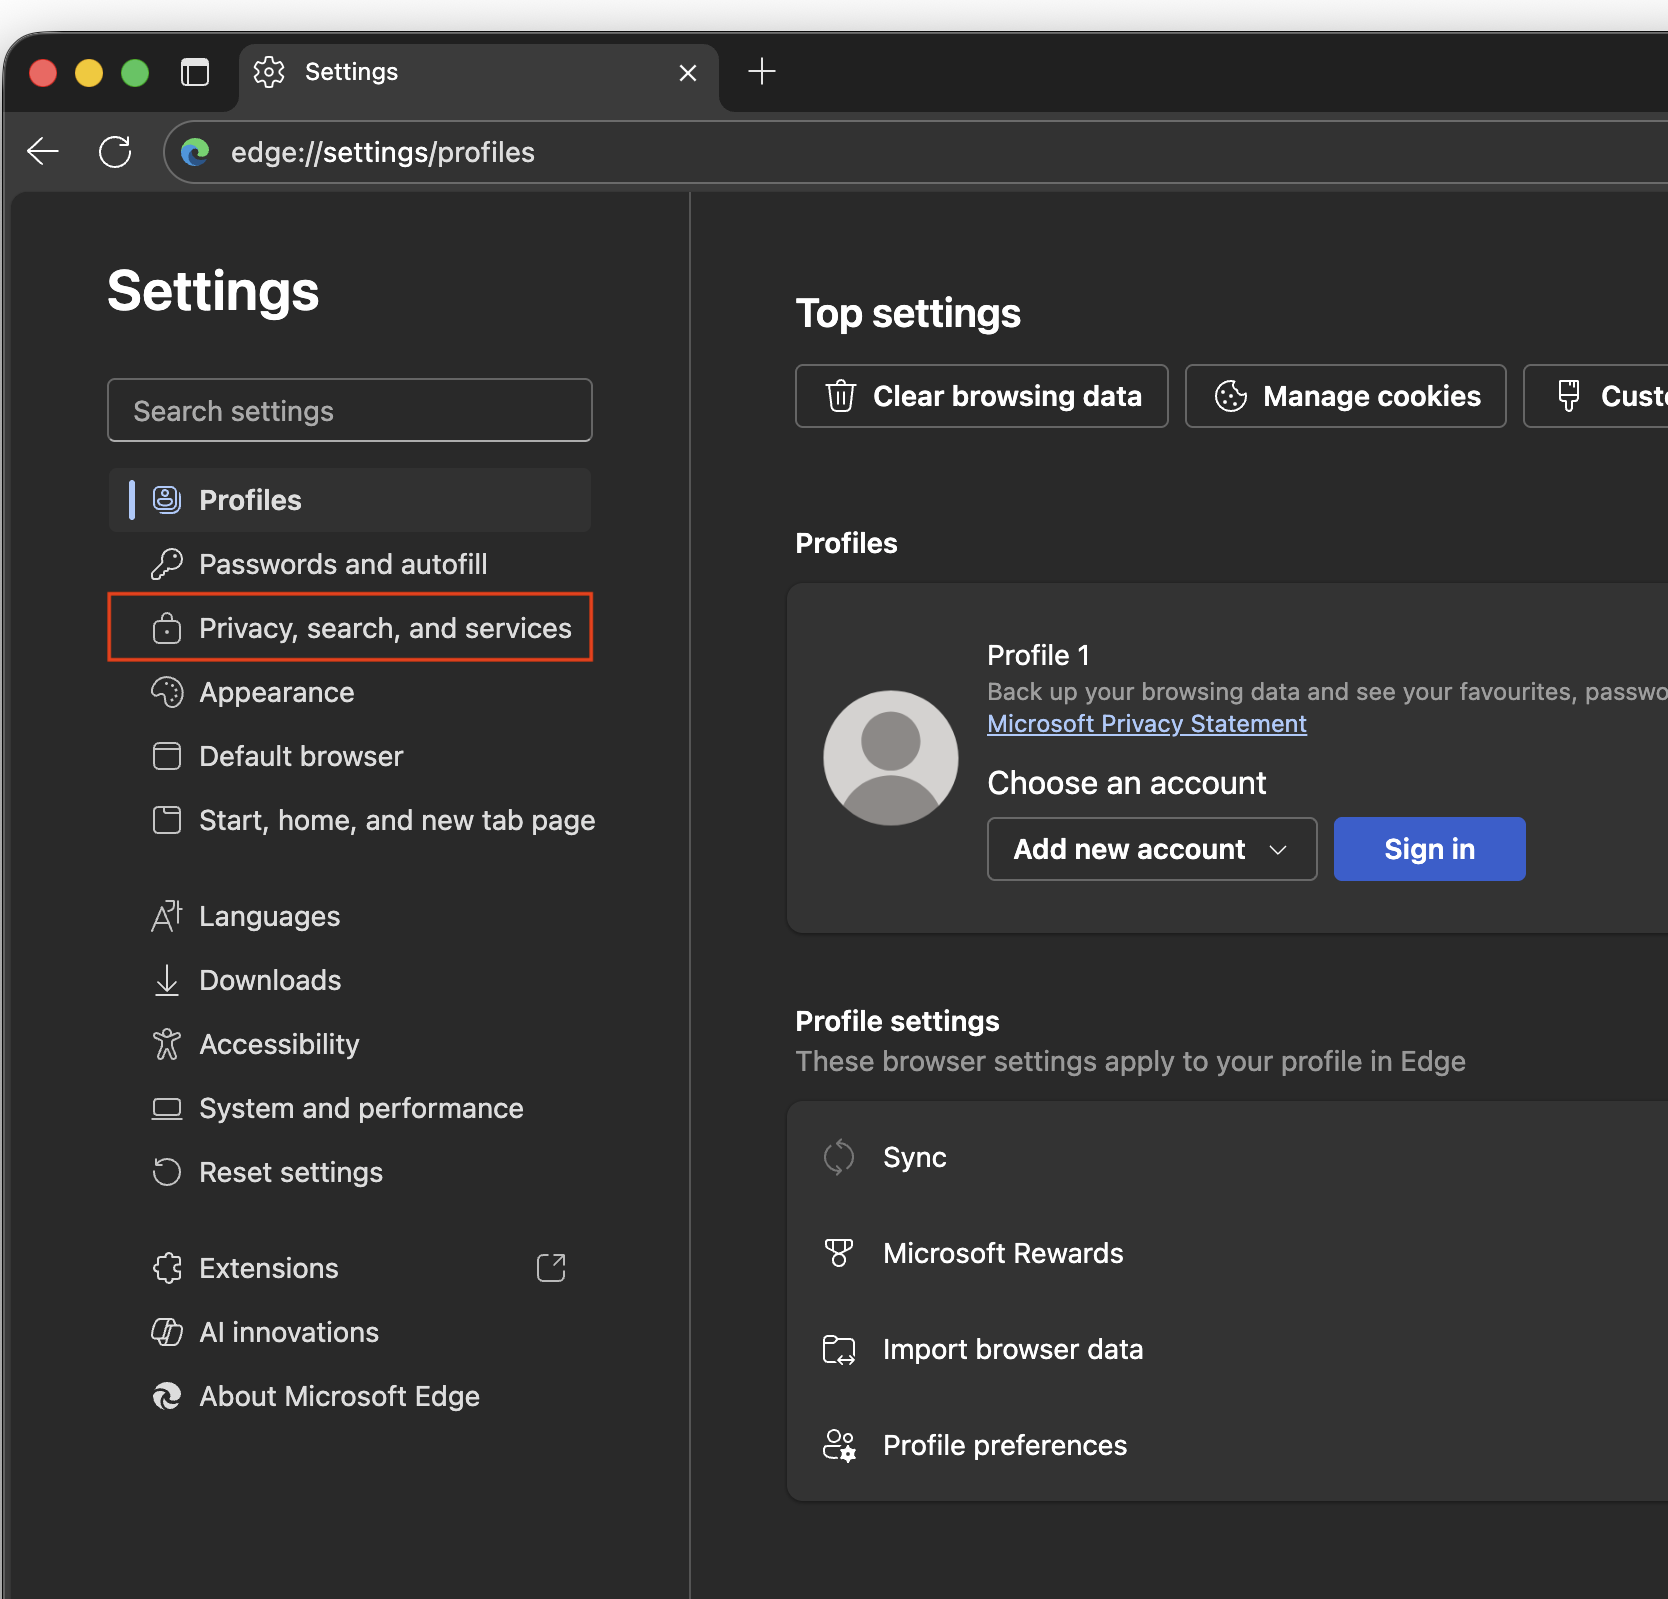Click the System and performance laptop icon
The height and width of the screenshot is (1599, 1668).
point(167,1108)
